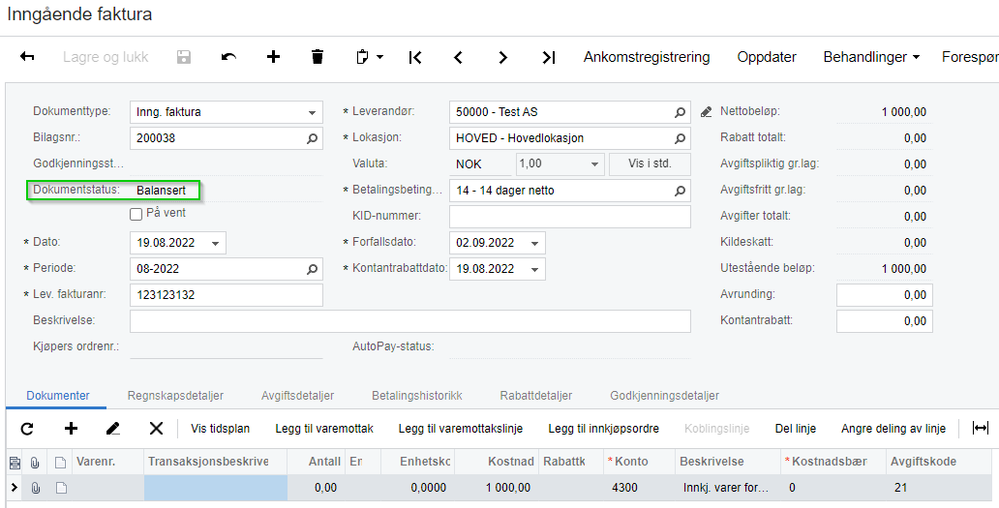Click the Vis i std. button

pos(650,164)
